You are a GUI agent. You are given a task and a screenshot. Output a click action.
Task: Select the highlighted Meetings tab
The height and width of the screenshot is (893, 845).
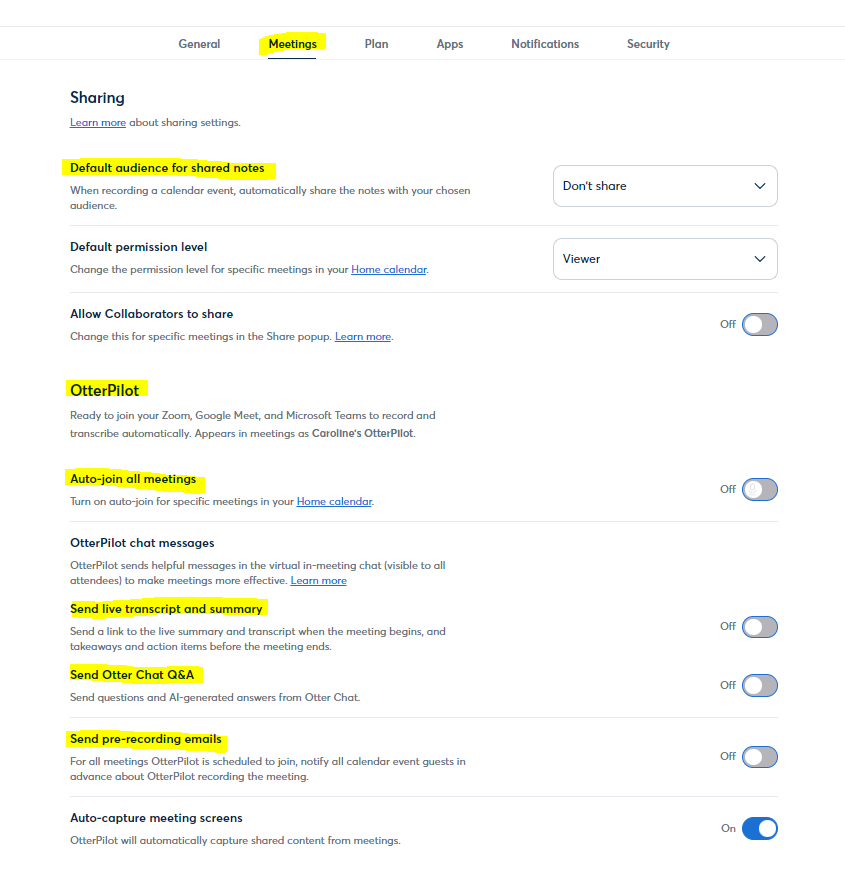292,44
